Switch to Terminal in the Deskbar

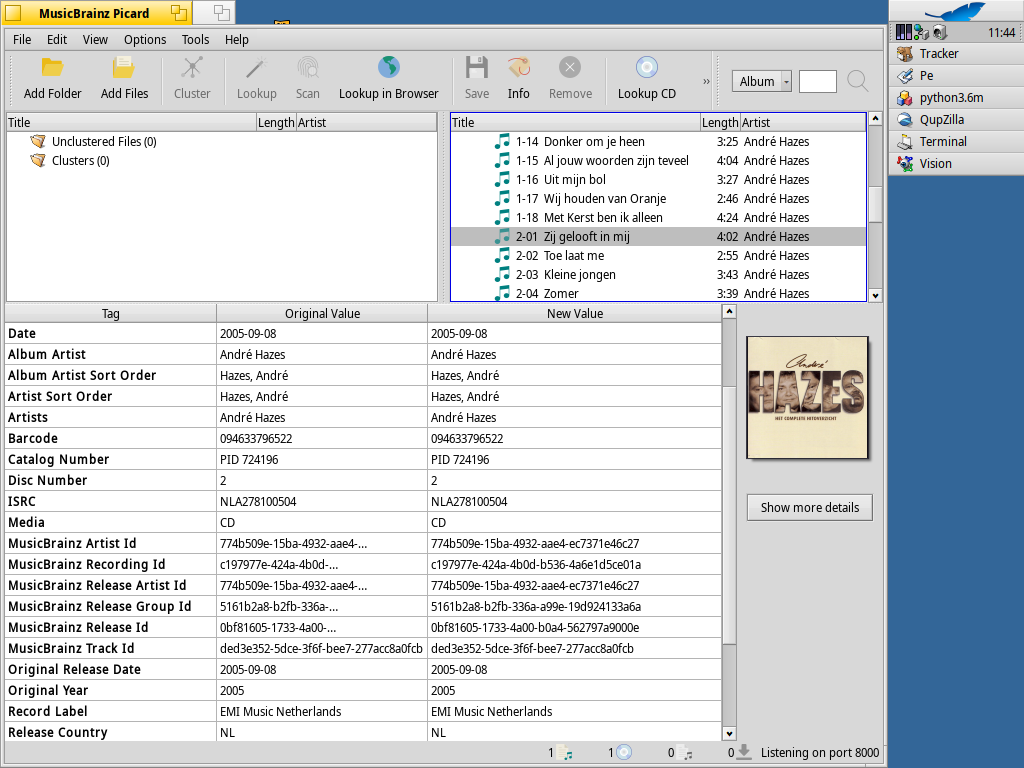click(x=955, y=142)
